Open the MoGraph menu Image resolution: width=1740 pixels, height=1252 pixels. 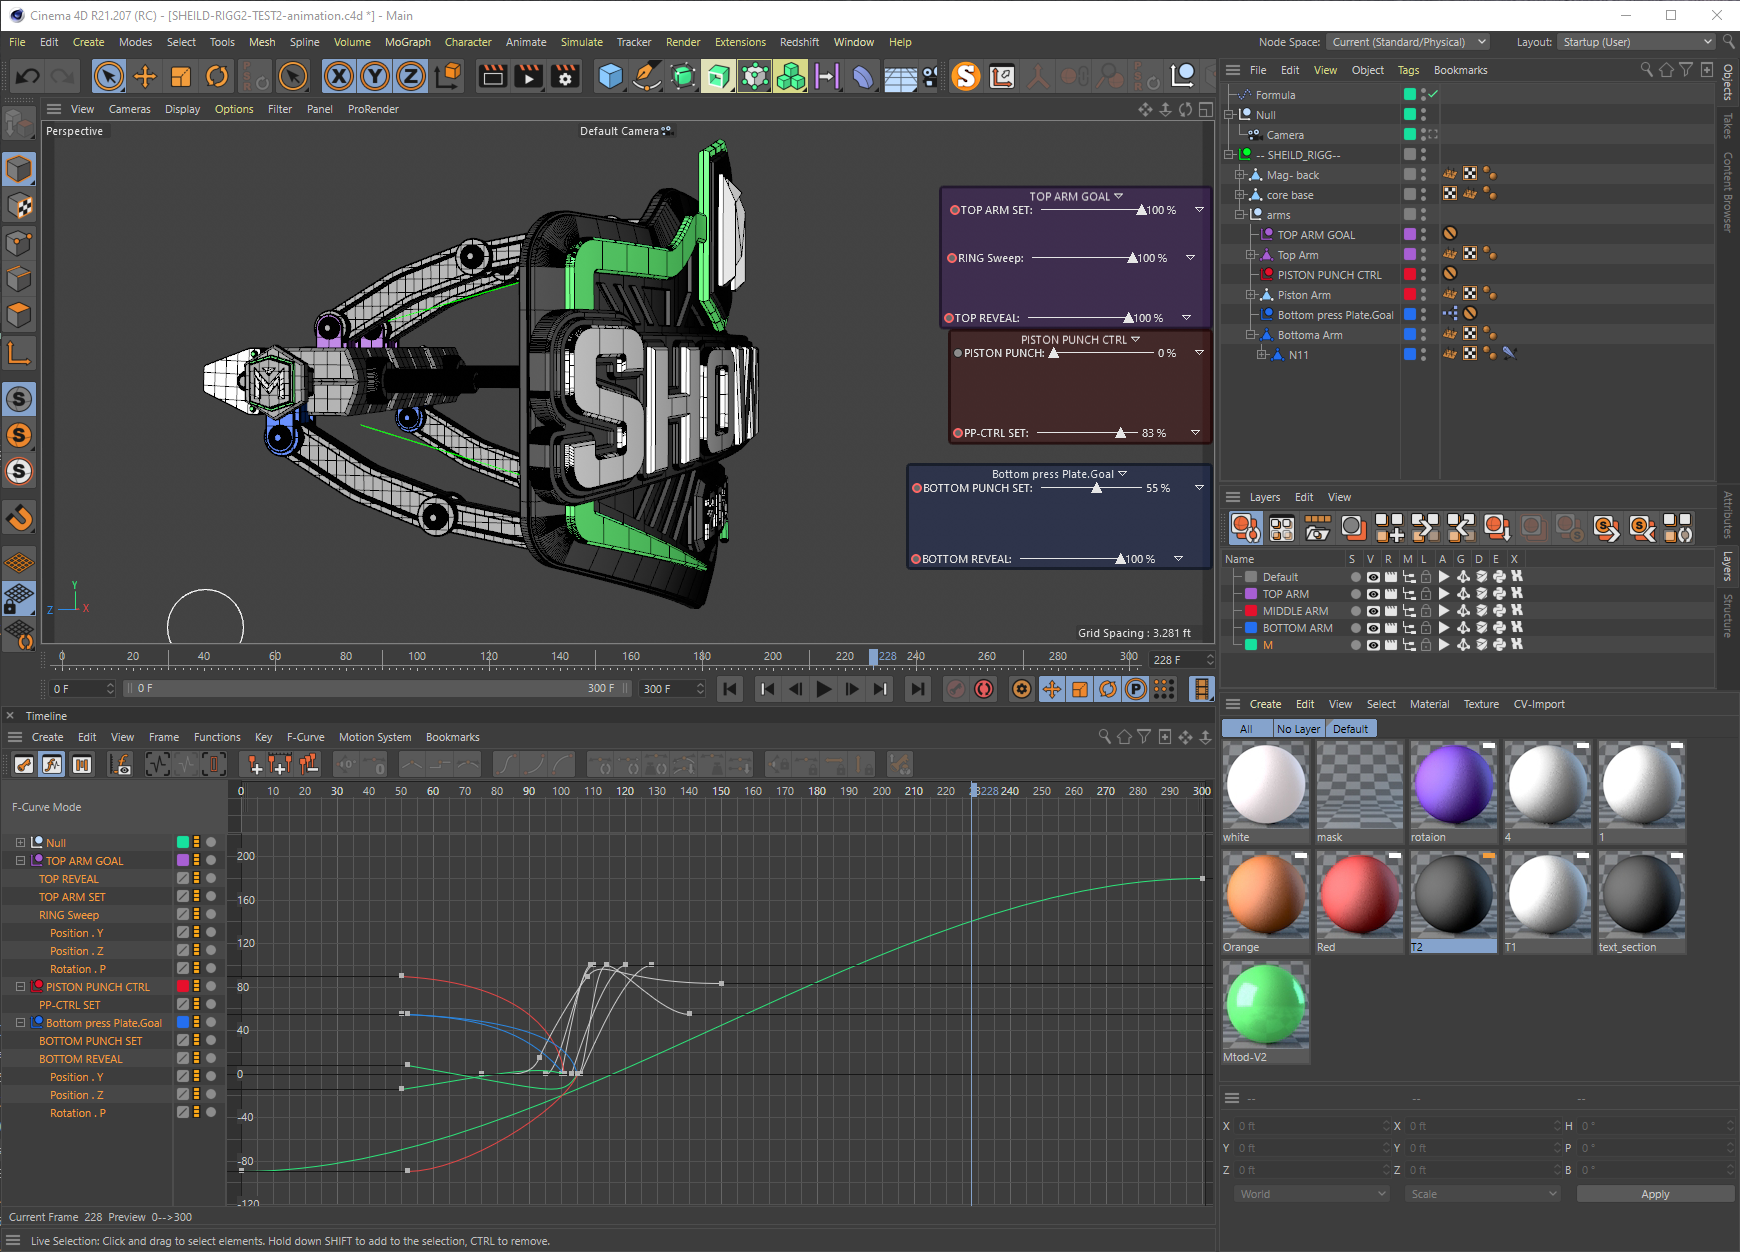click(x=408, y=42)
